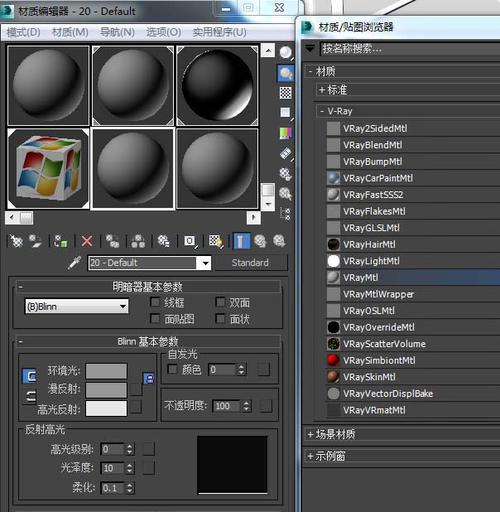This screenshot has width=500, height=512.
Task: Enable the 双面 two-sided checkbox
Action: tap(220, 302)
